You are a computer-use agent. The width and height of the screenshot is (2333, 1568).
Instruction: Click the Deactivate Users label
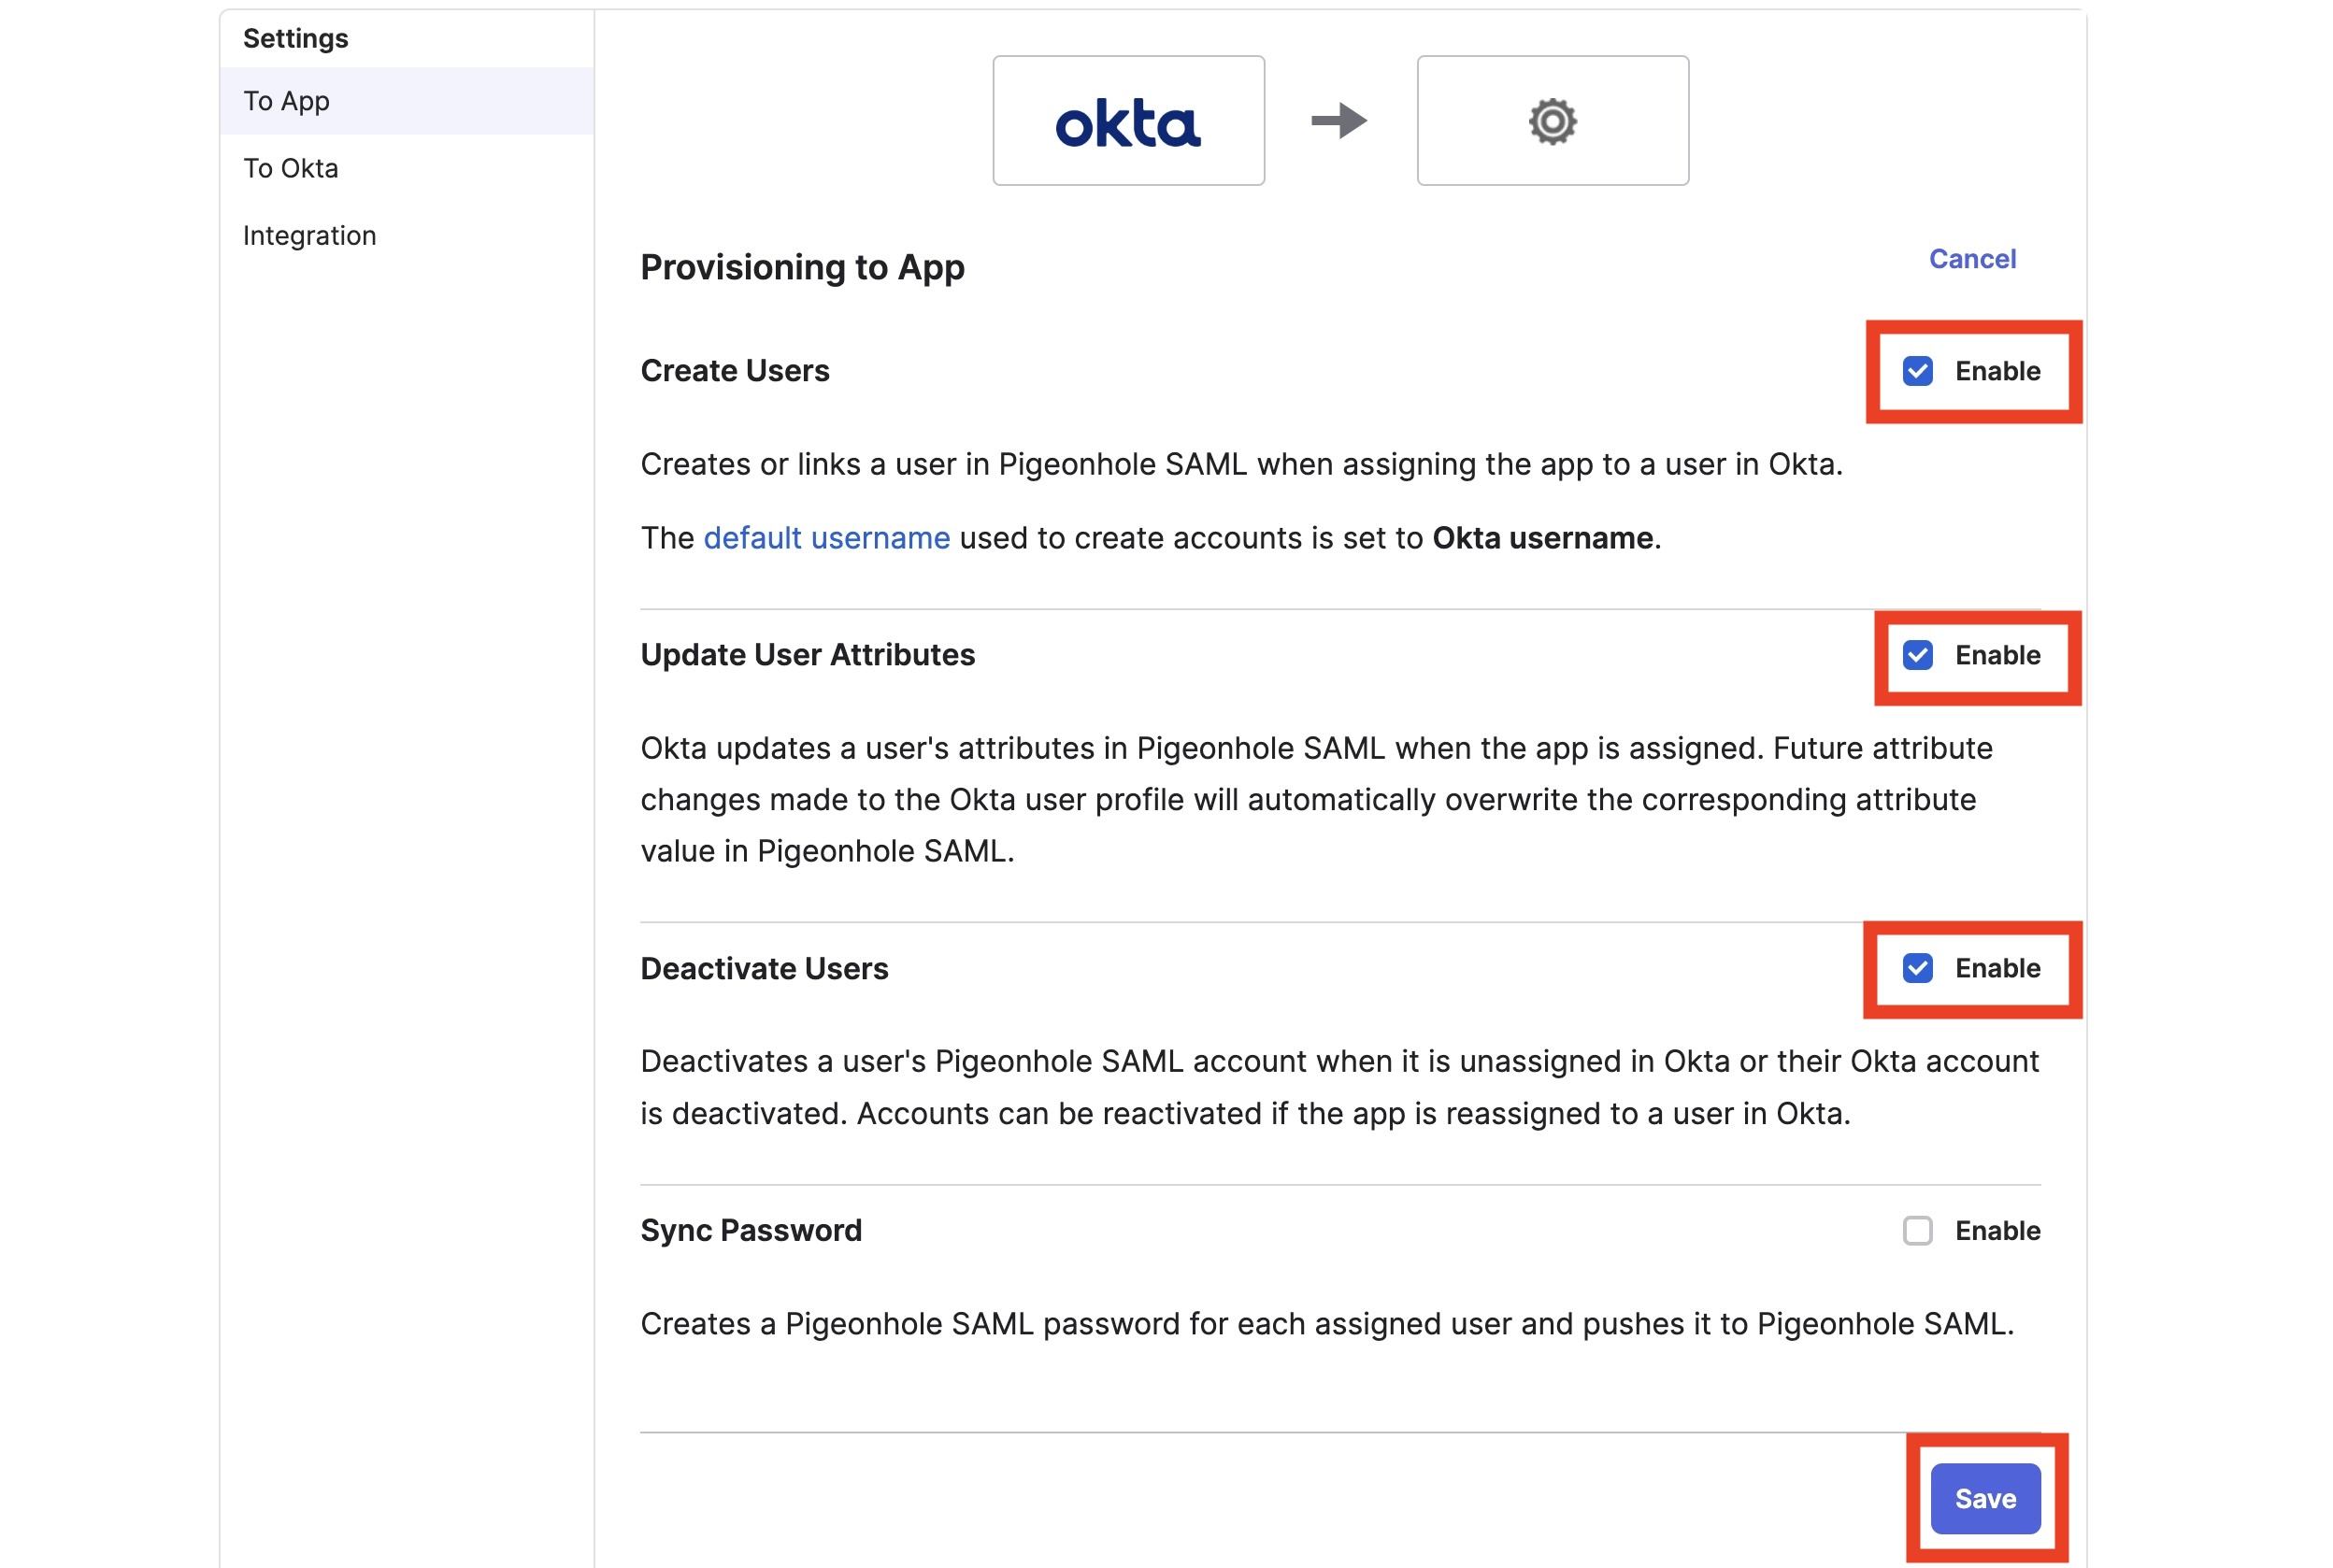click(764, 968)
